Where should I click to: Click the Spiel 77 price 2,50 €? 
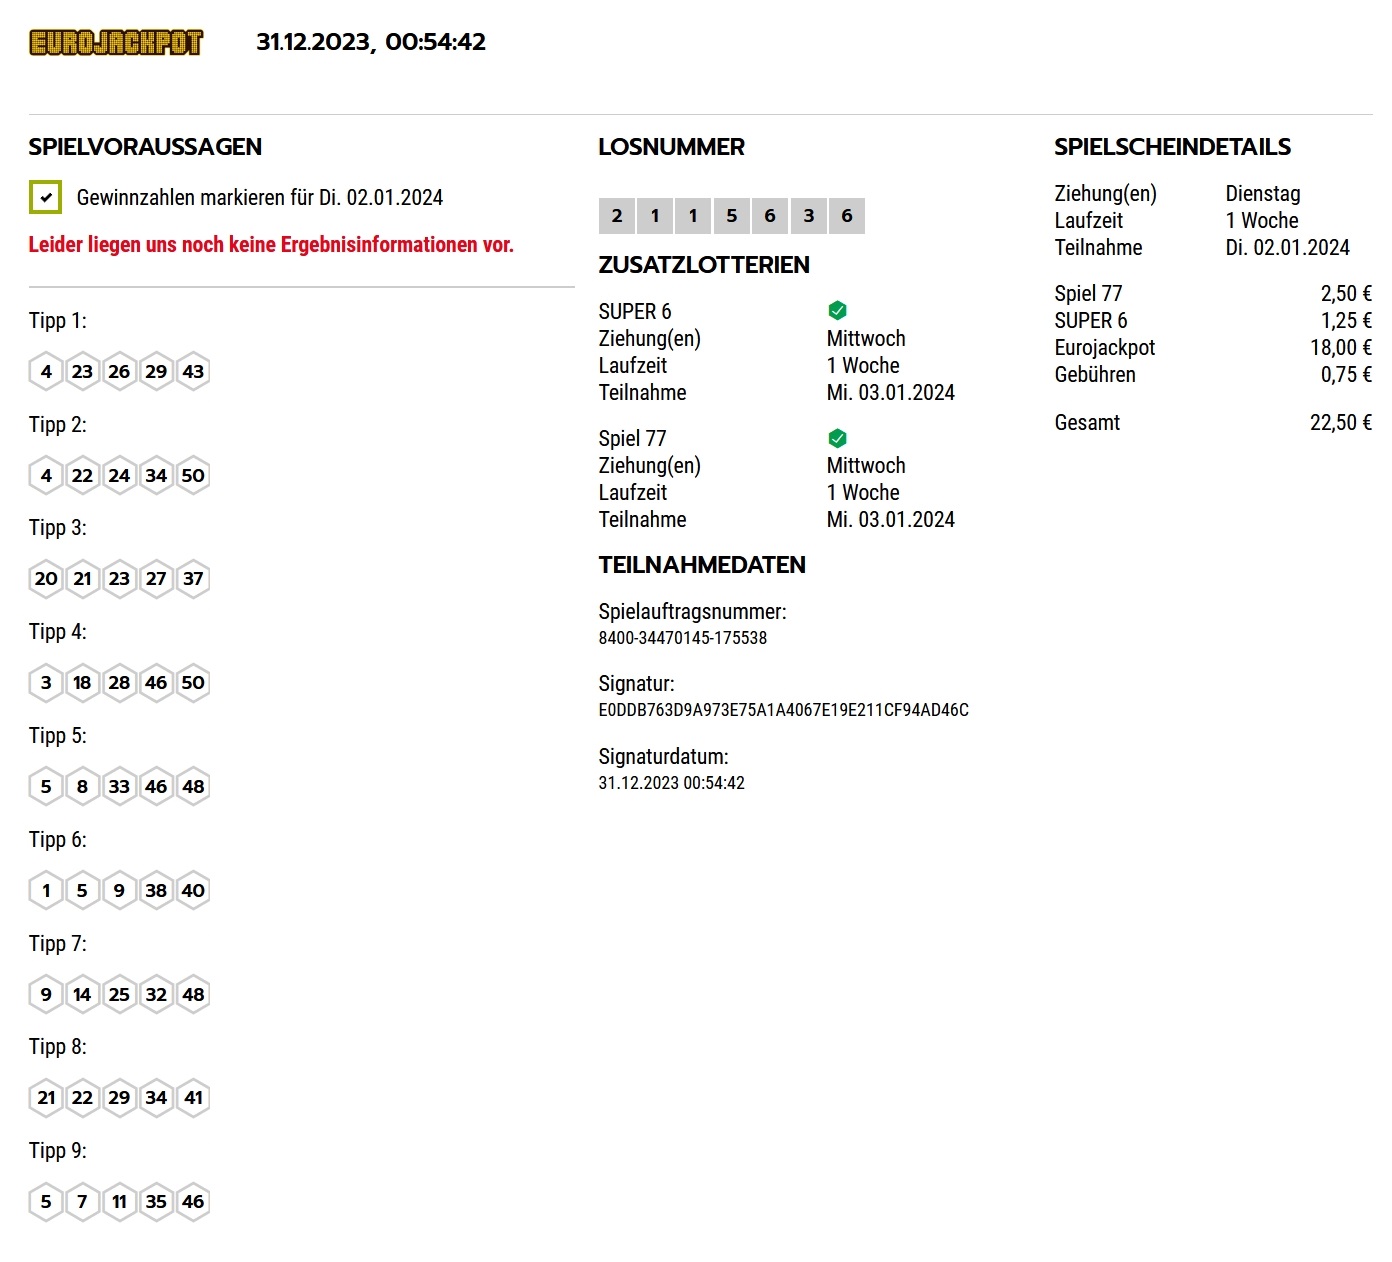(x=1346, y=294)
